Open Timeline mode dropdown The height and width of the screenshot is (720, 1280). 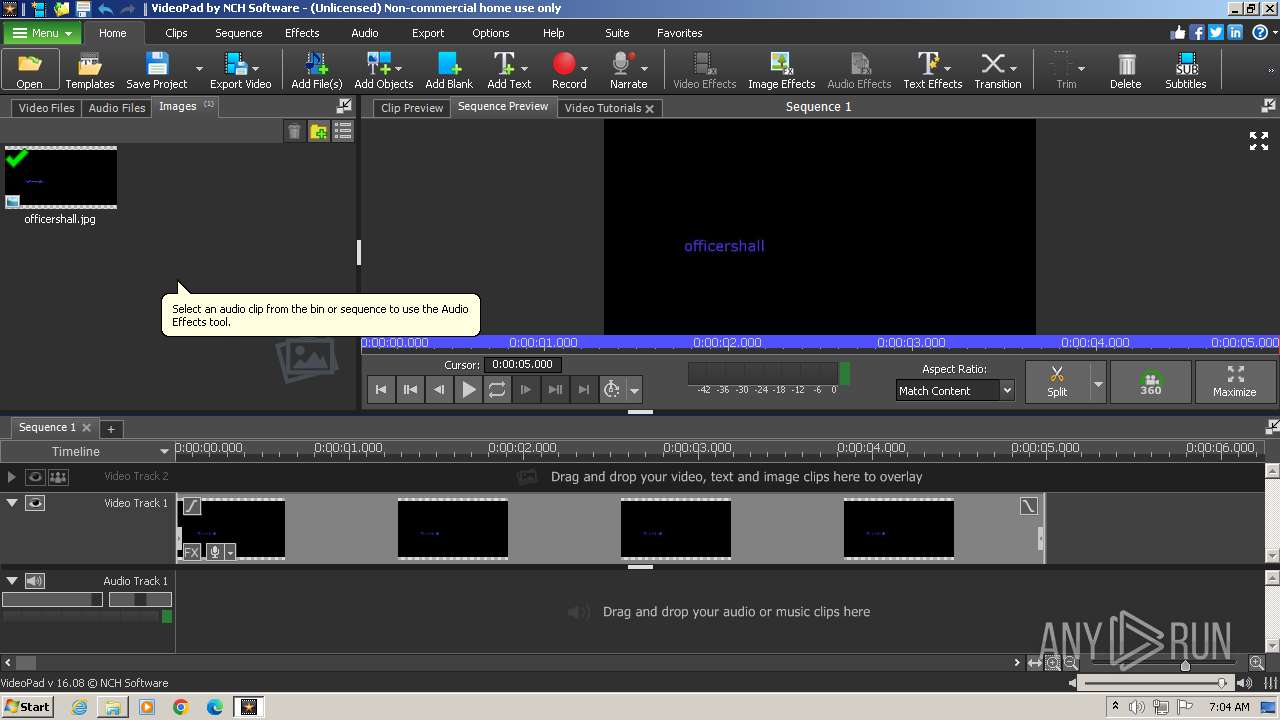click(90, 451)
